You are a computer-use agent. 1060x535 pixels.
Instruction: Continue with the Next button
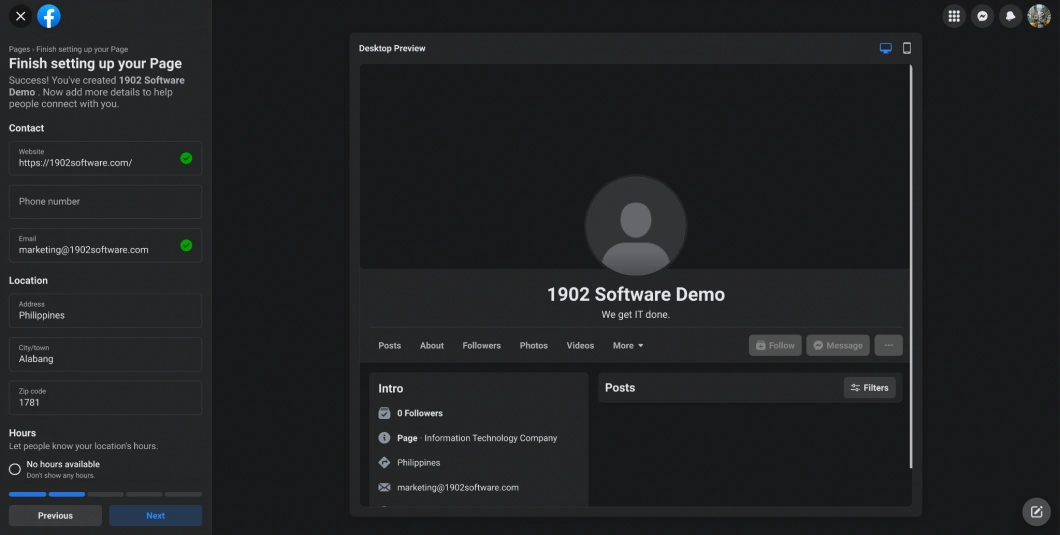click(155, 515)
